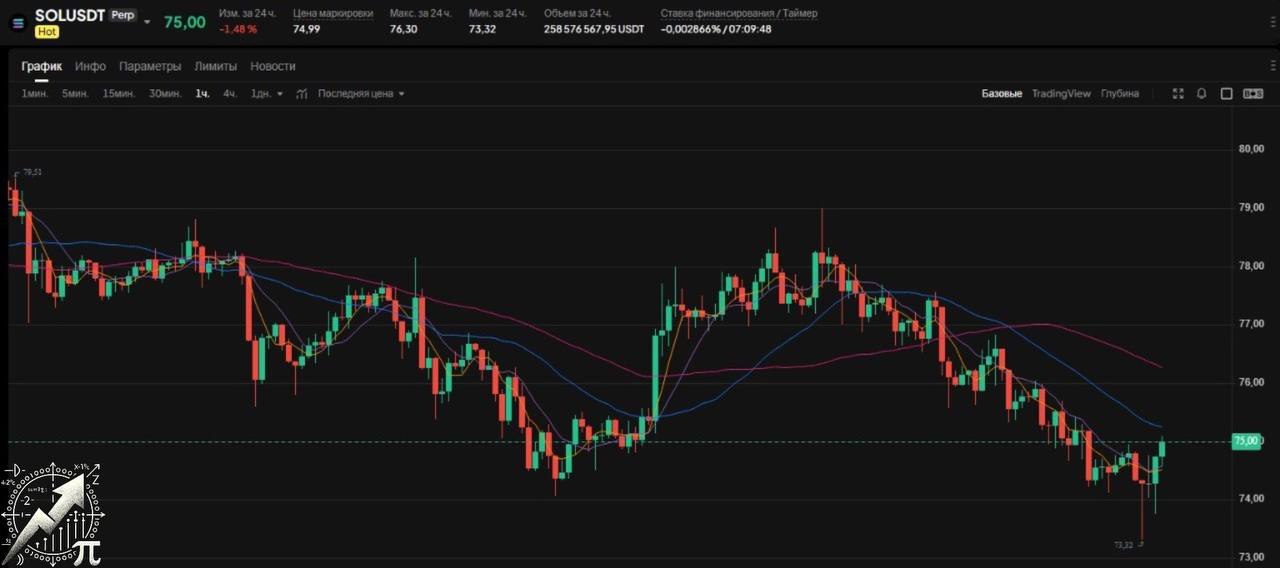Open the indicators icon next to 1дн.
This screenshot has width=1280, height=568.
coord(301,94)
